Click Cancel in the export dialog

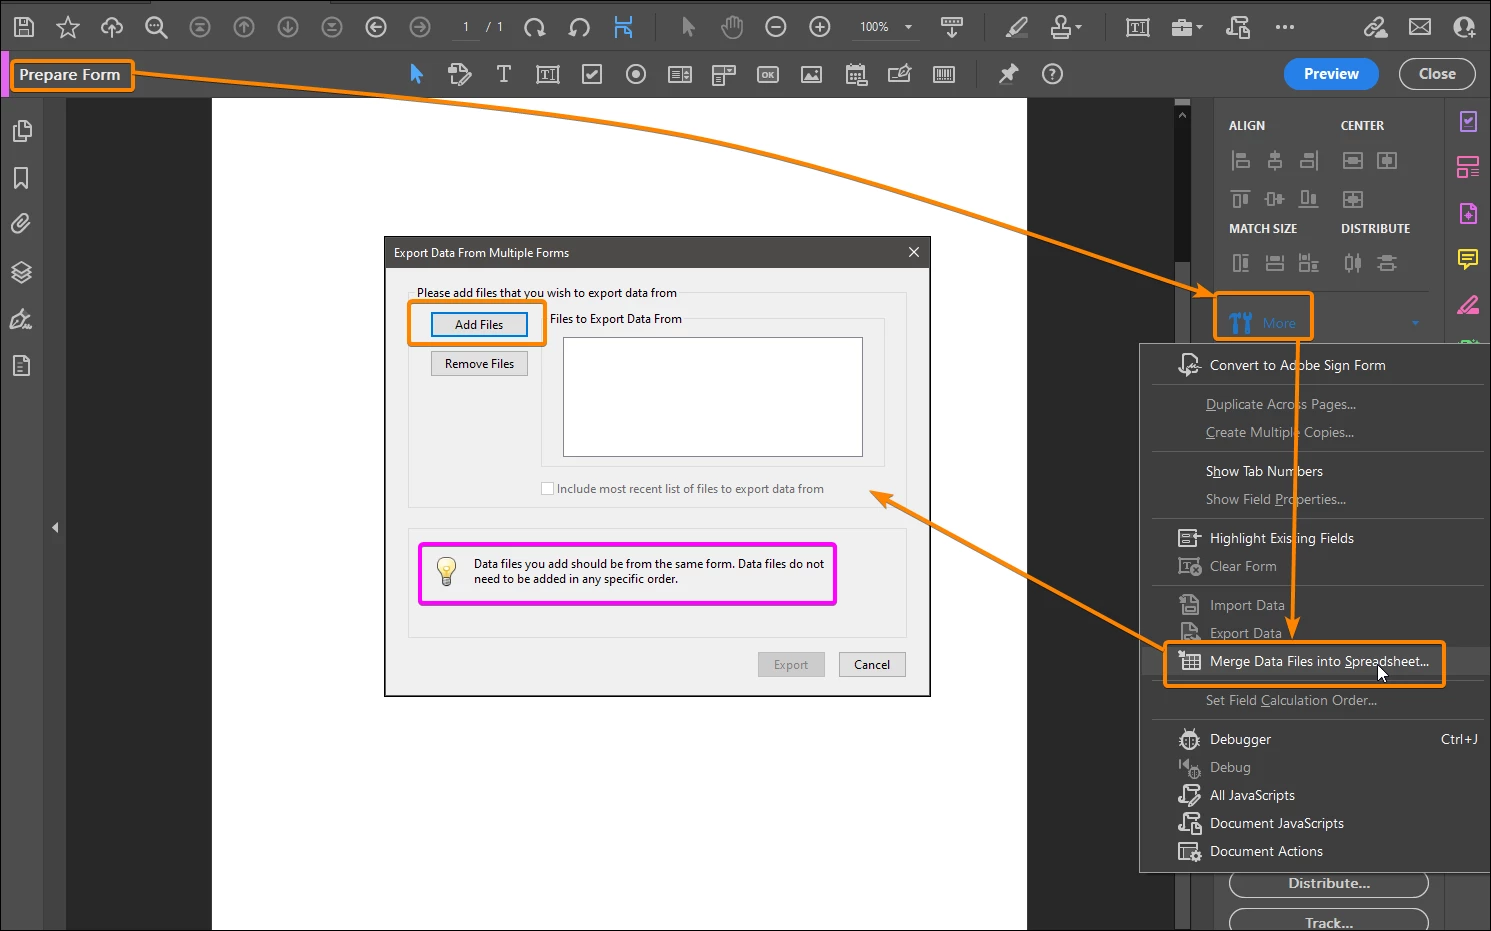pyautogui.click(x=872, y=665)
